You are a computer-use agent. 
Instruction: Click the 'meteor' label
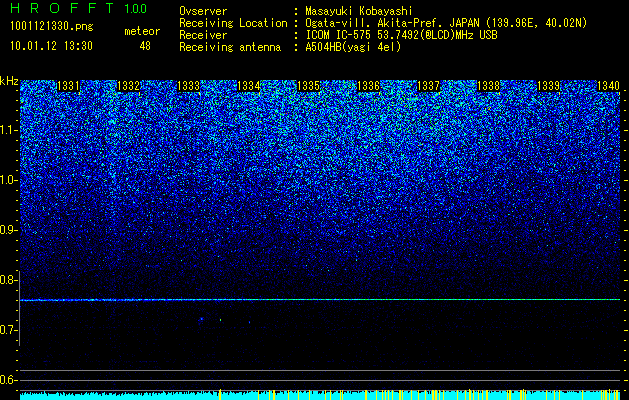tap(142, 31)
